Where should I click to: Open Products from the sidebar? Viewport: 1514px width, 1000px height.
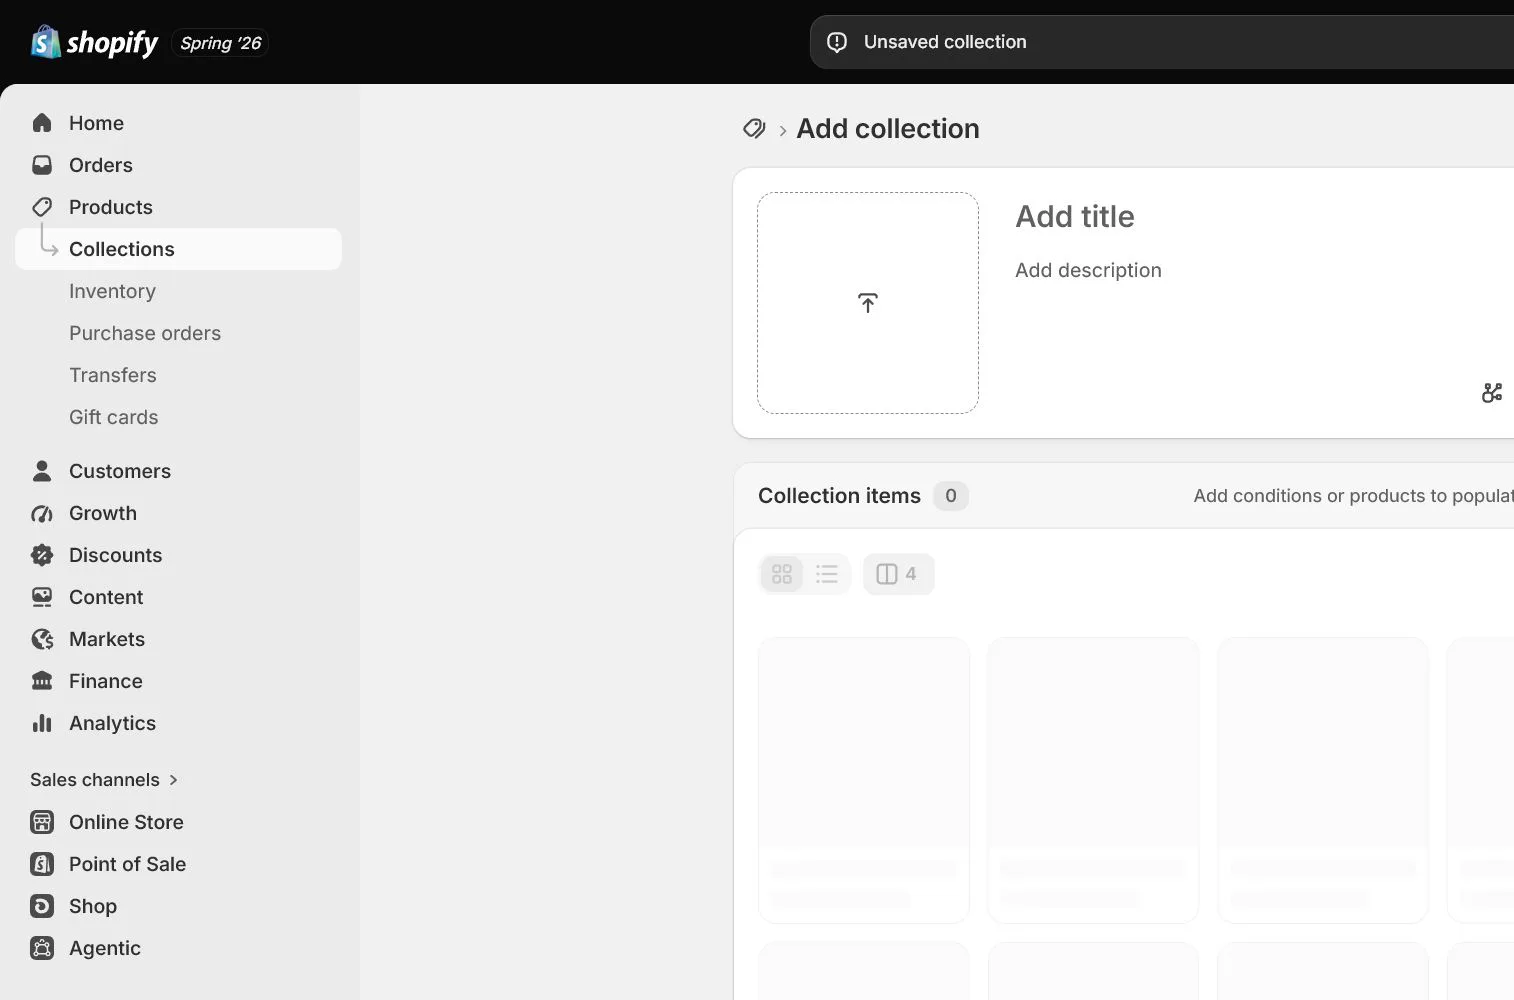coord(111,207)
